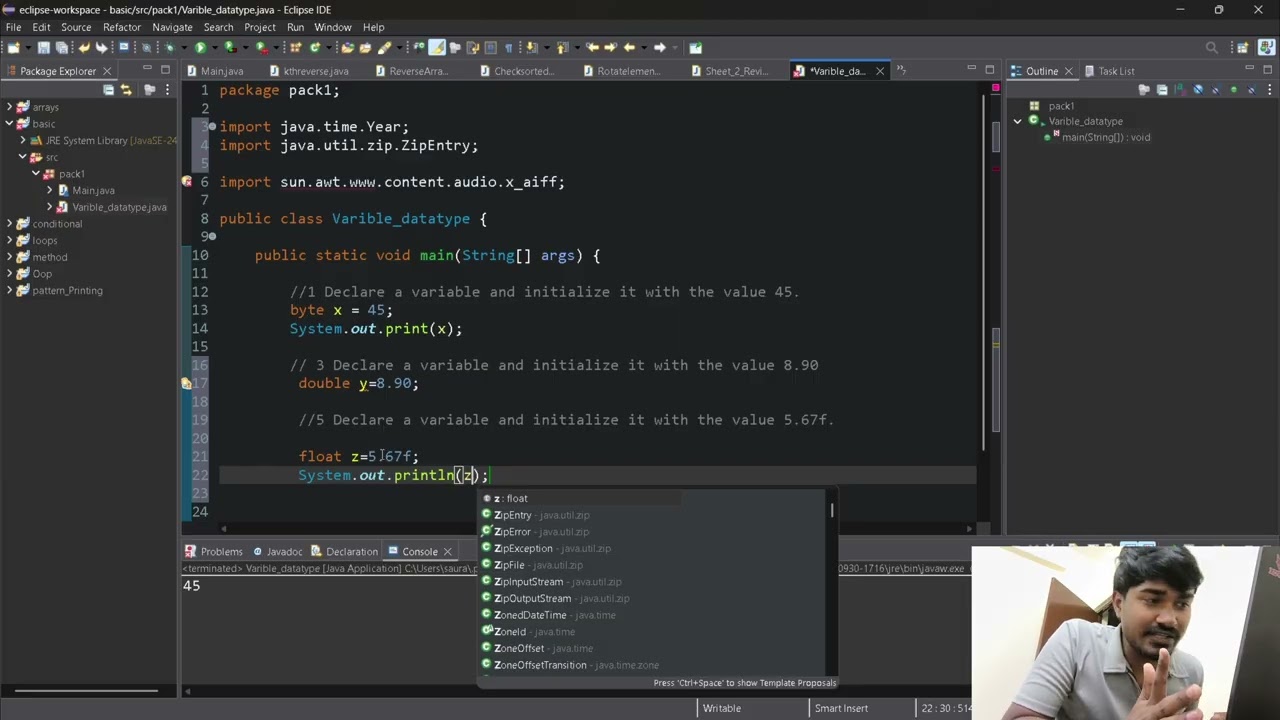Close the Varible_datatype editor tab
1280x720 pixels.
click(x=880, y=71)
